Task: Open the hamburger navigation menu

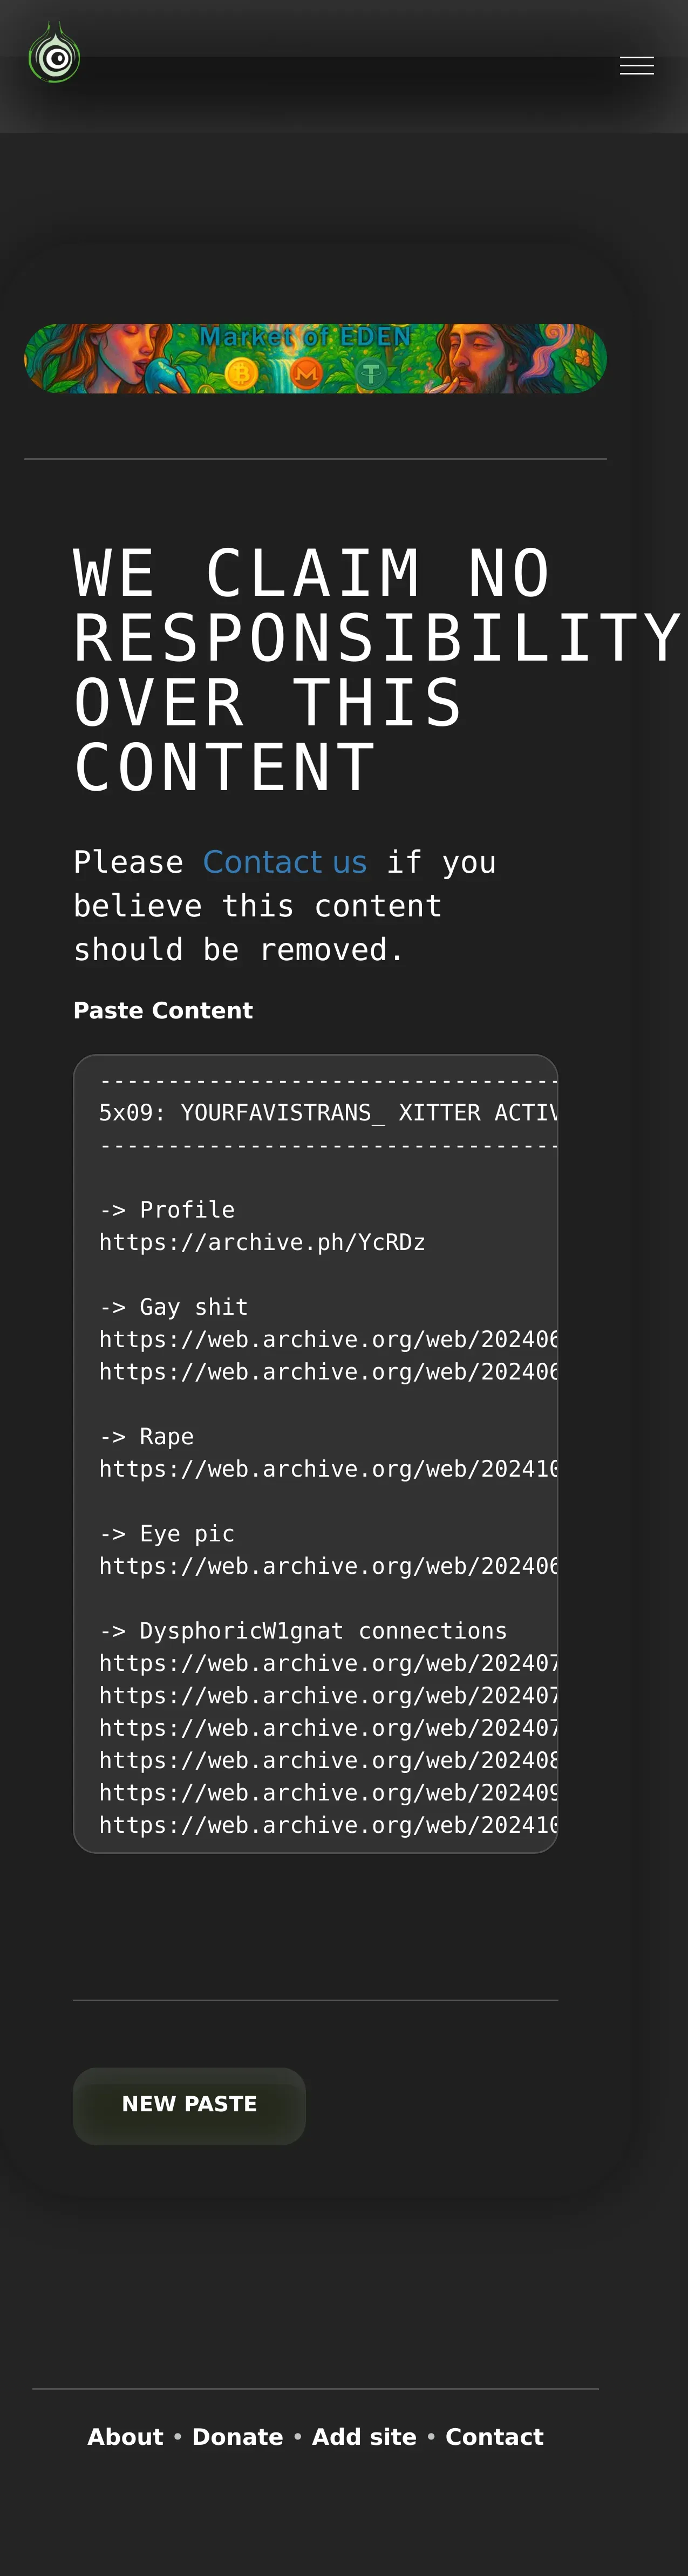Action: [x=636, y=66]
